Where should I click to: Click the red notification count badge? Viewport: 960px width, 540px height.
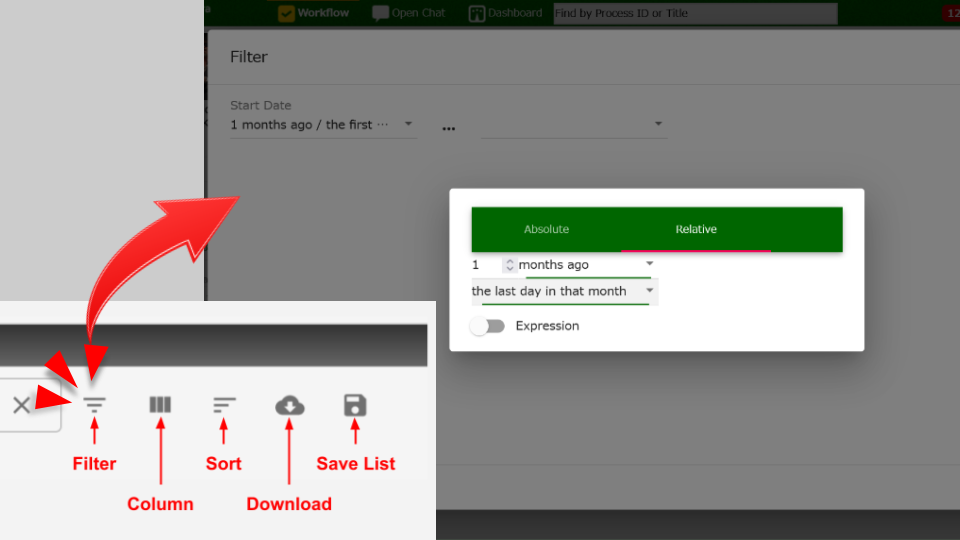click(950, 13)
